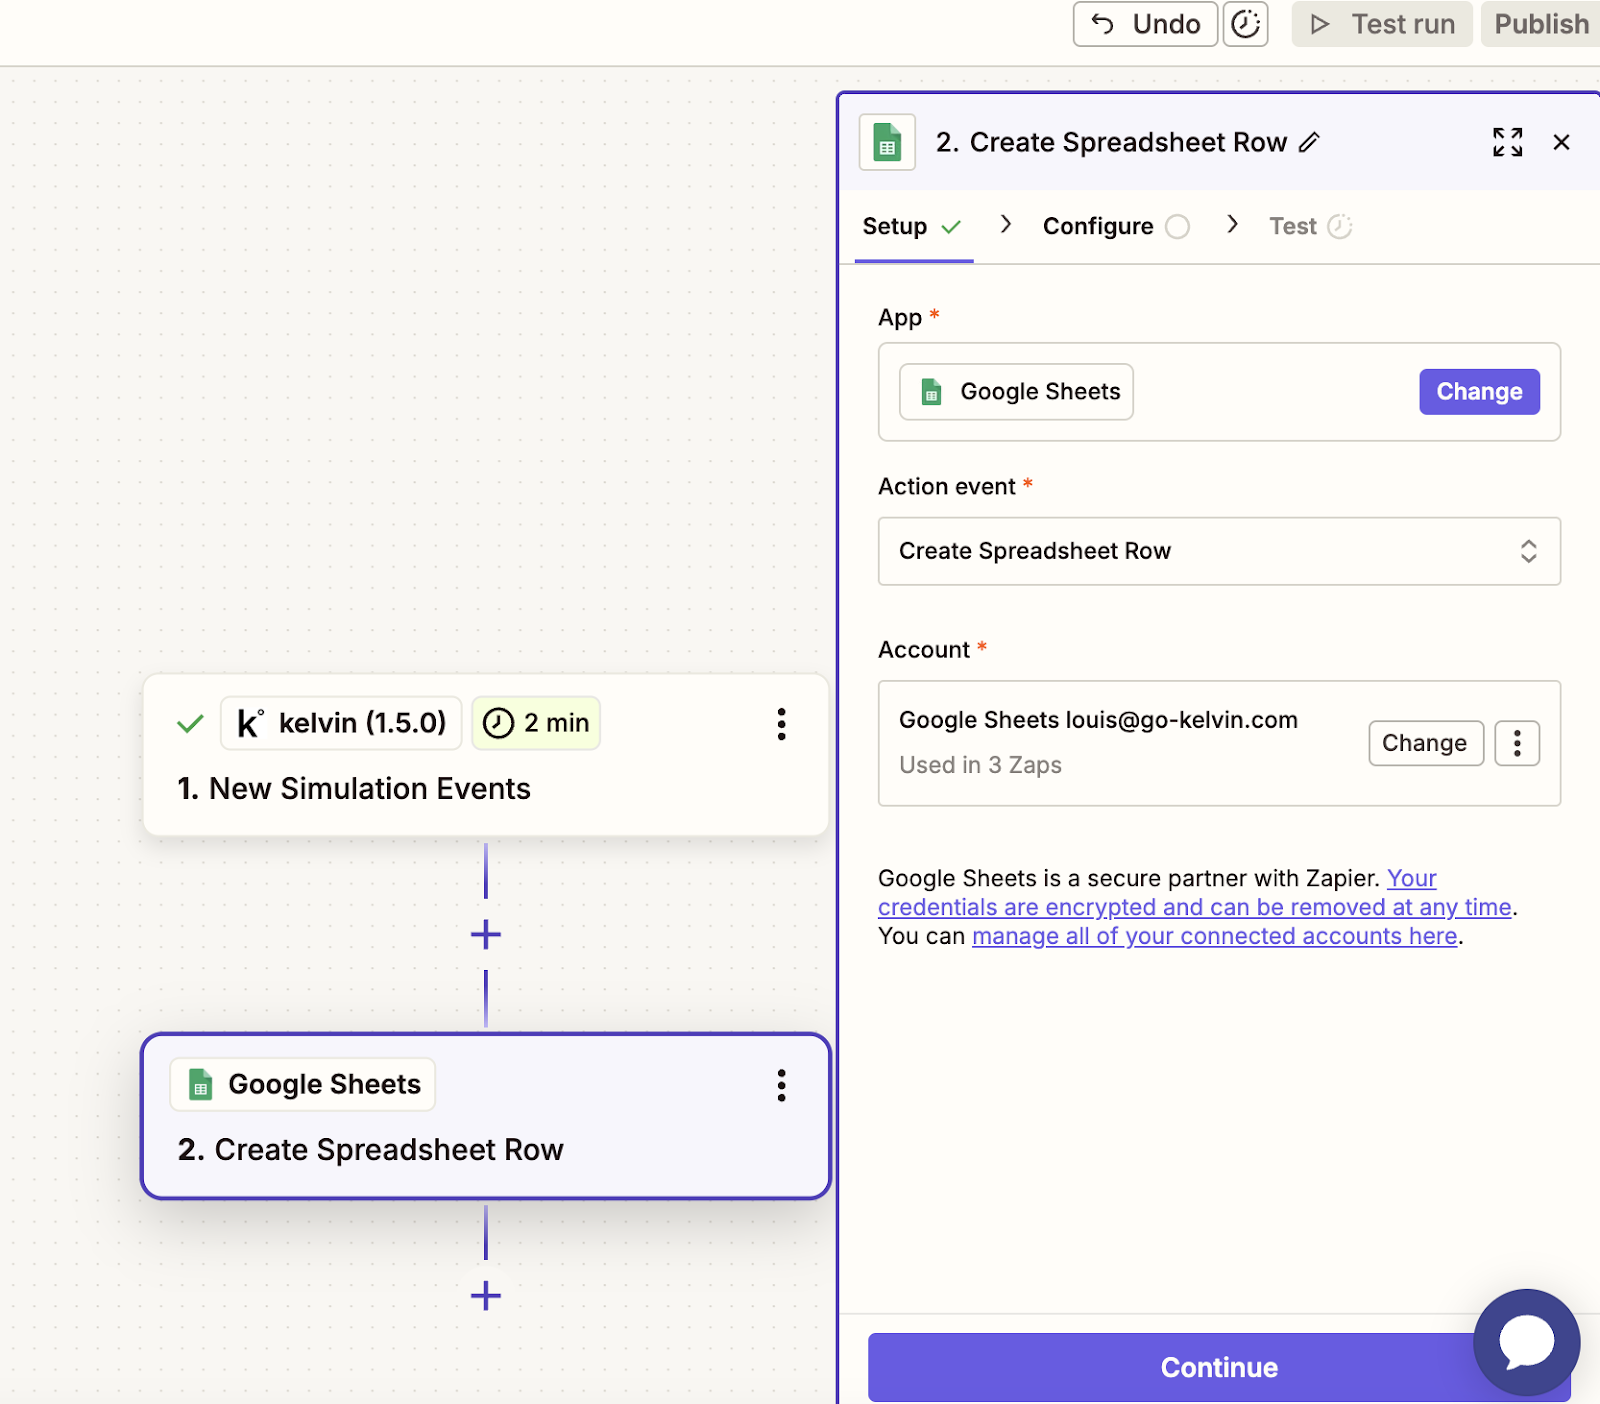Click the Google Sheets chip on step 2

[303, 1084]
